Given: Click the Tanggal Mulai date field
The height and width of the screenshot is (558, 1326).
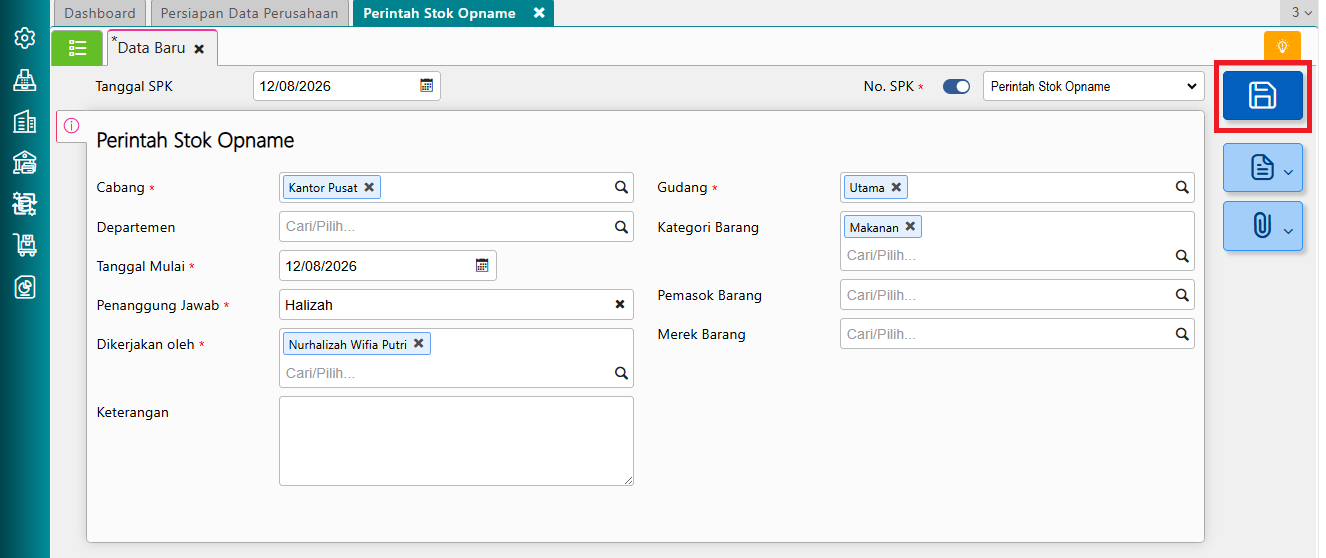Looking at the screenshot, I should click(388, 266).
